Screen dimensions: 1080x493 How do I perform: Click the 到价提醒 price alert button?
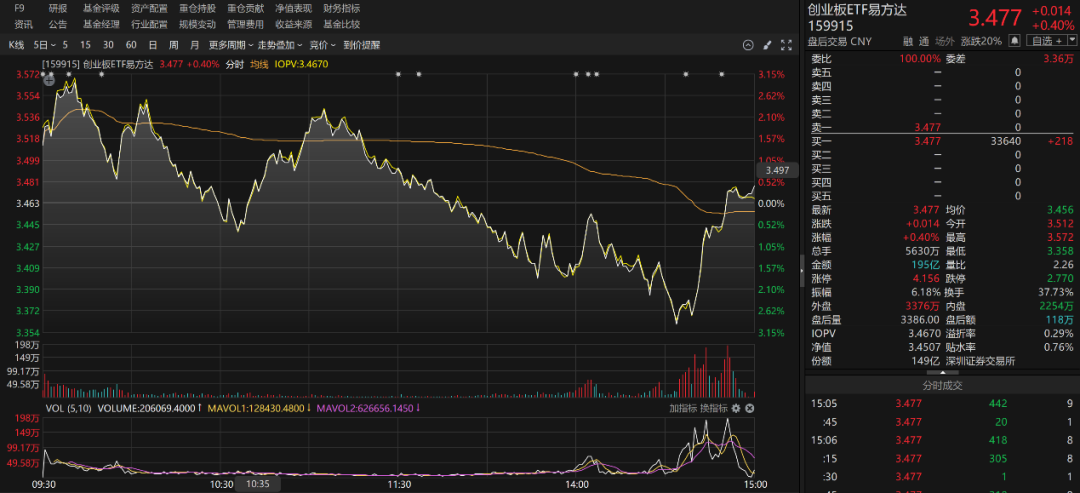362,45
